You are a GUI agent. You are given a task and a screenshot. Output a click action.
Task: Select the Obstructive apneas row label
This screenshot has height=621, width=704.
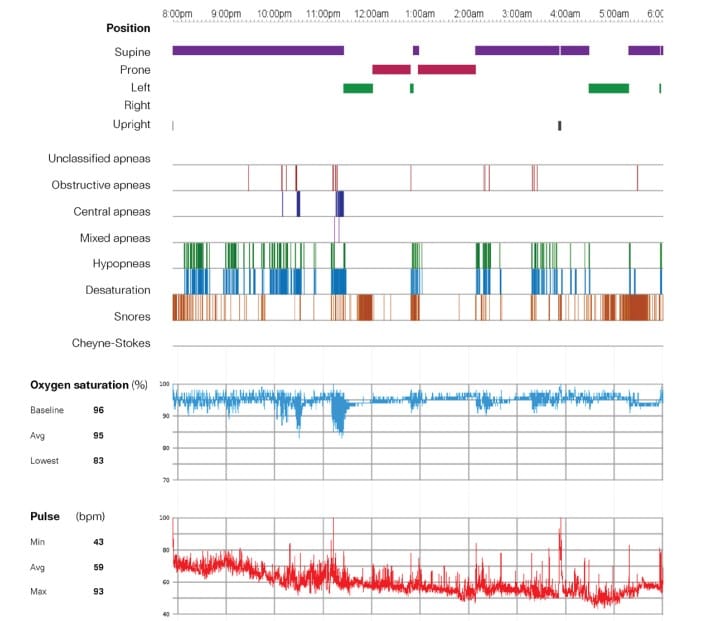(101, 185)
